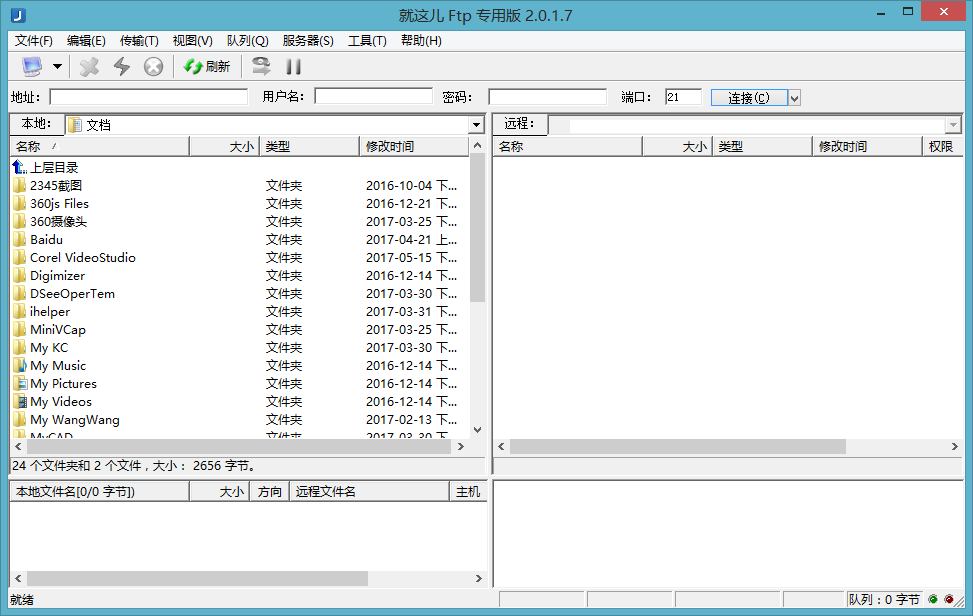Expand the 连接 button dropdown arrow

794,98
